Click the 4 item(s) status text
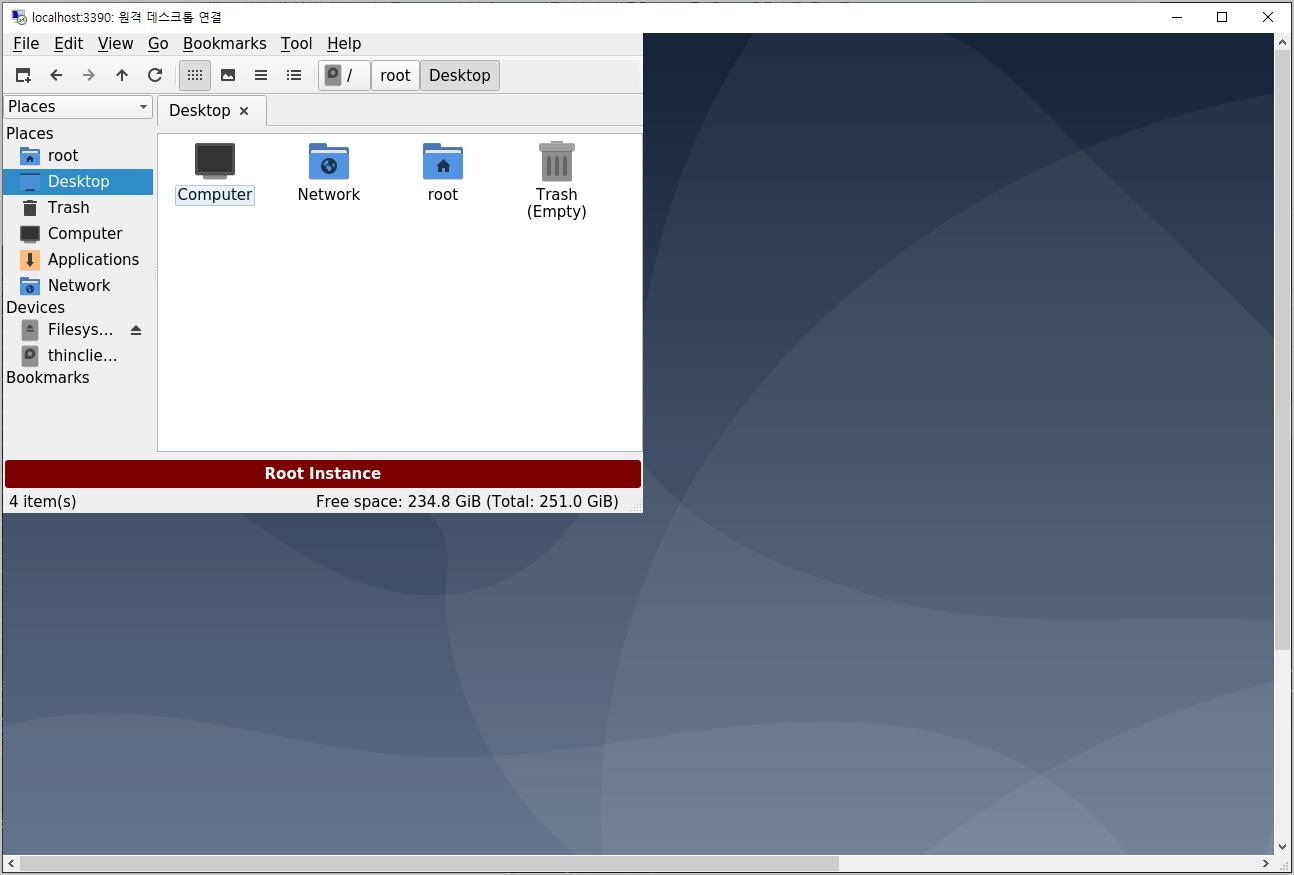The image size is (1294, 875). (x=43, y=501)
